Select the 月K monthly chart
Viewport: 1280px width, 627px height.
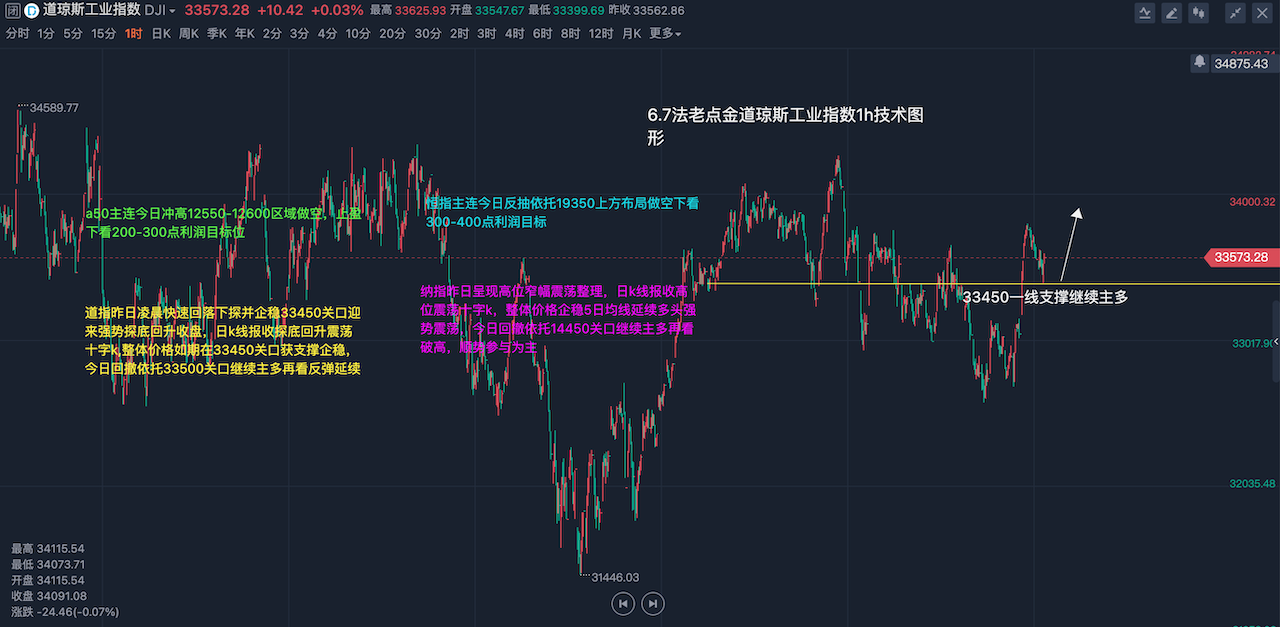click(x=631, y=33)
